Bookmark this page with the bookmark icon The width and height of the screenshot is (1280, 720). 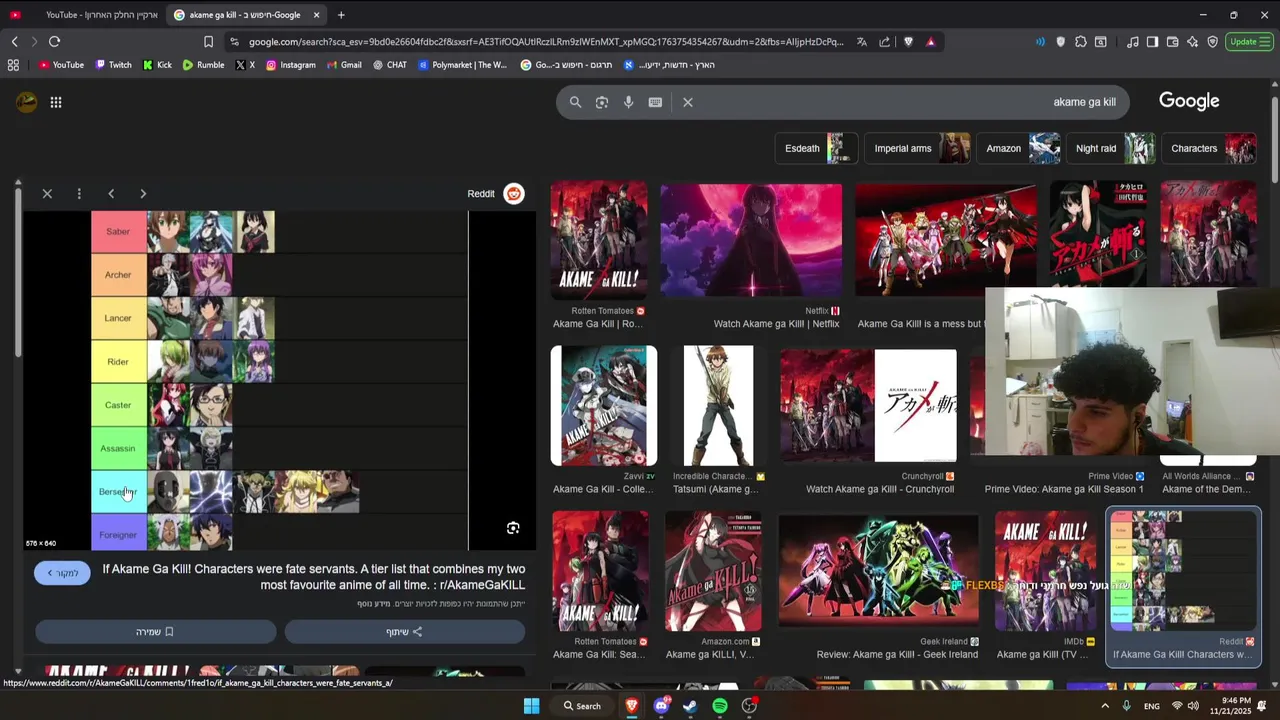(208, 42)
